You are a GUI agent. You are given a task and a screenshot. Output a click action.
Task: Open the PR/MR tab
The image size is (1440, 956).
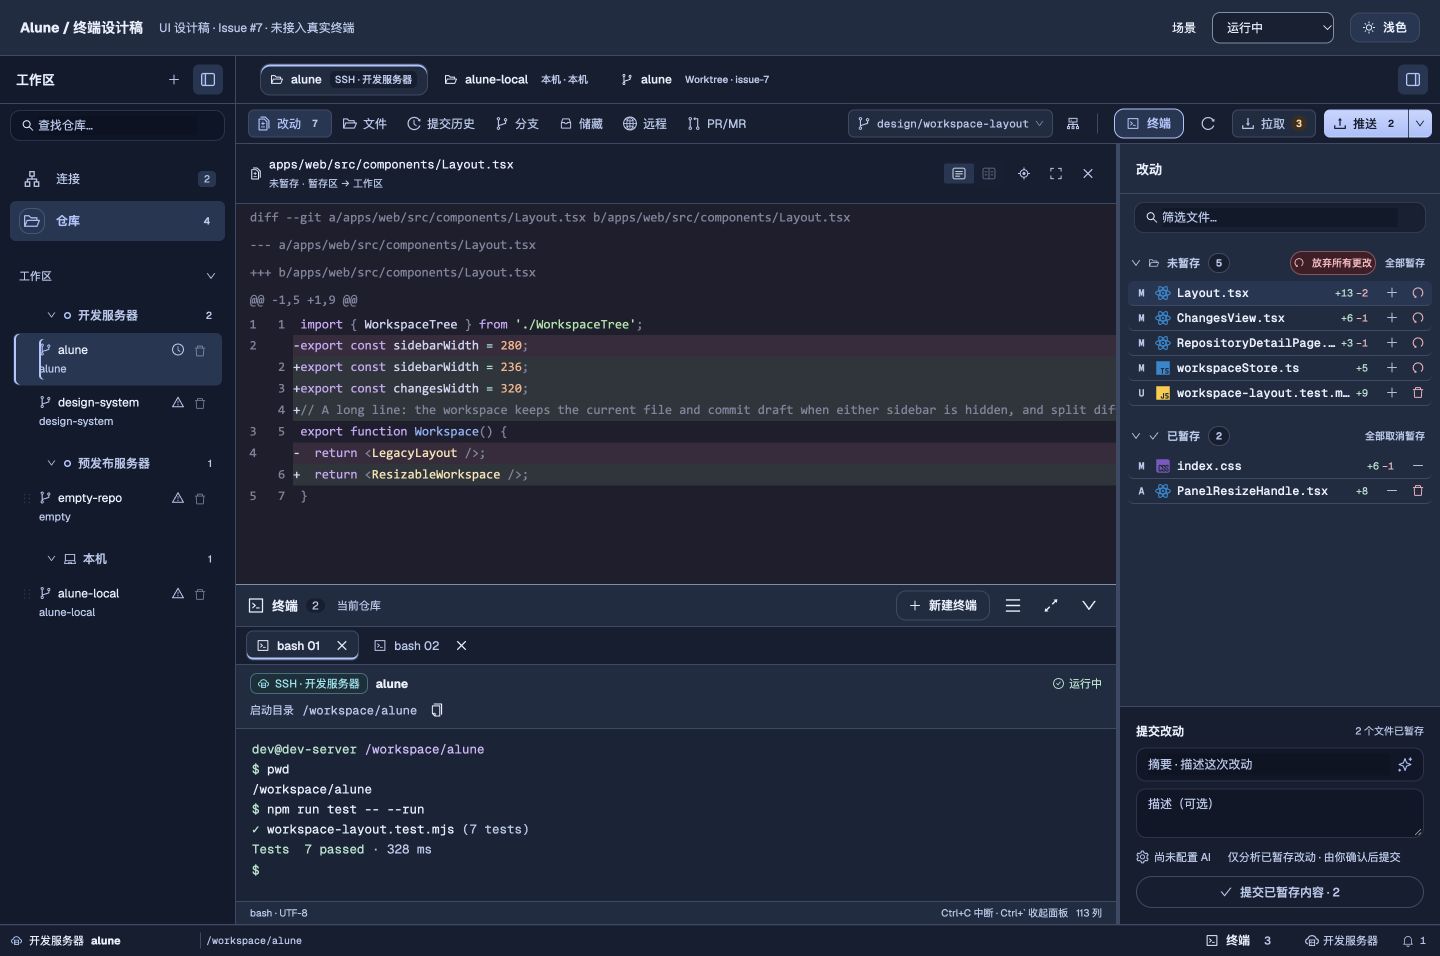[717, 124]
